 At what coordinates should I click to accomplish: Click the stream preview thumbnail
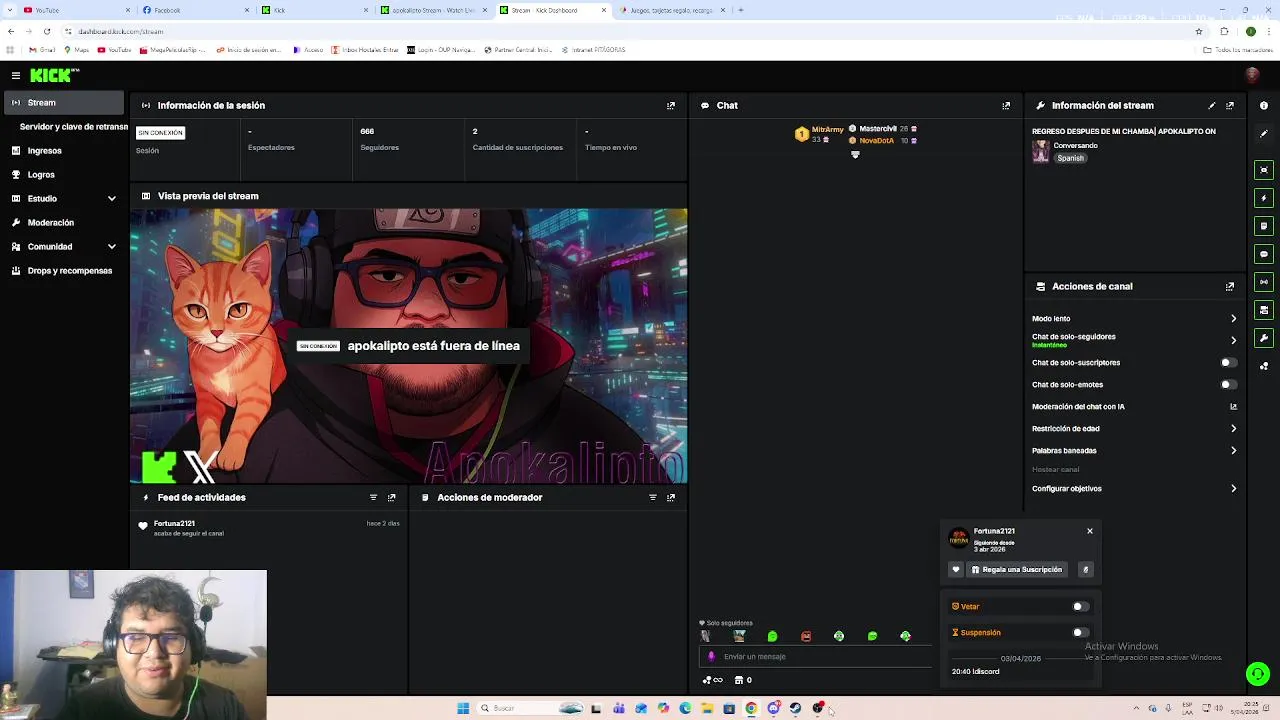408,346
